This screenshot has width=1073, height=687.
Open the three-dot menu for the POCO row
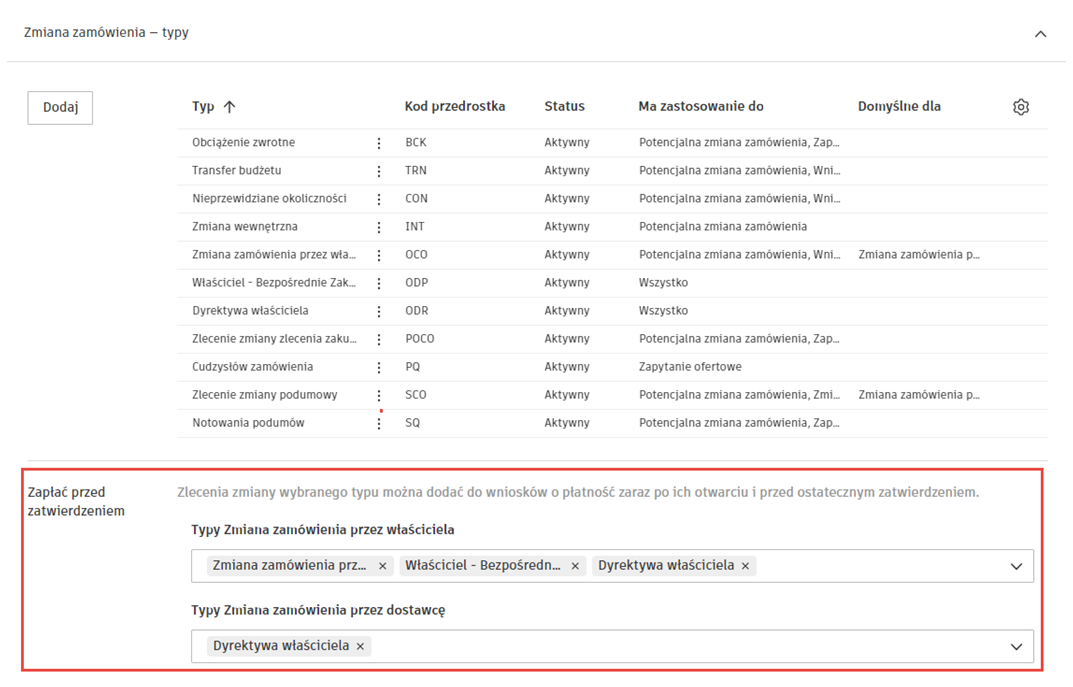379,339
